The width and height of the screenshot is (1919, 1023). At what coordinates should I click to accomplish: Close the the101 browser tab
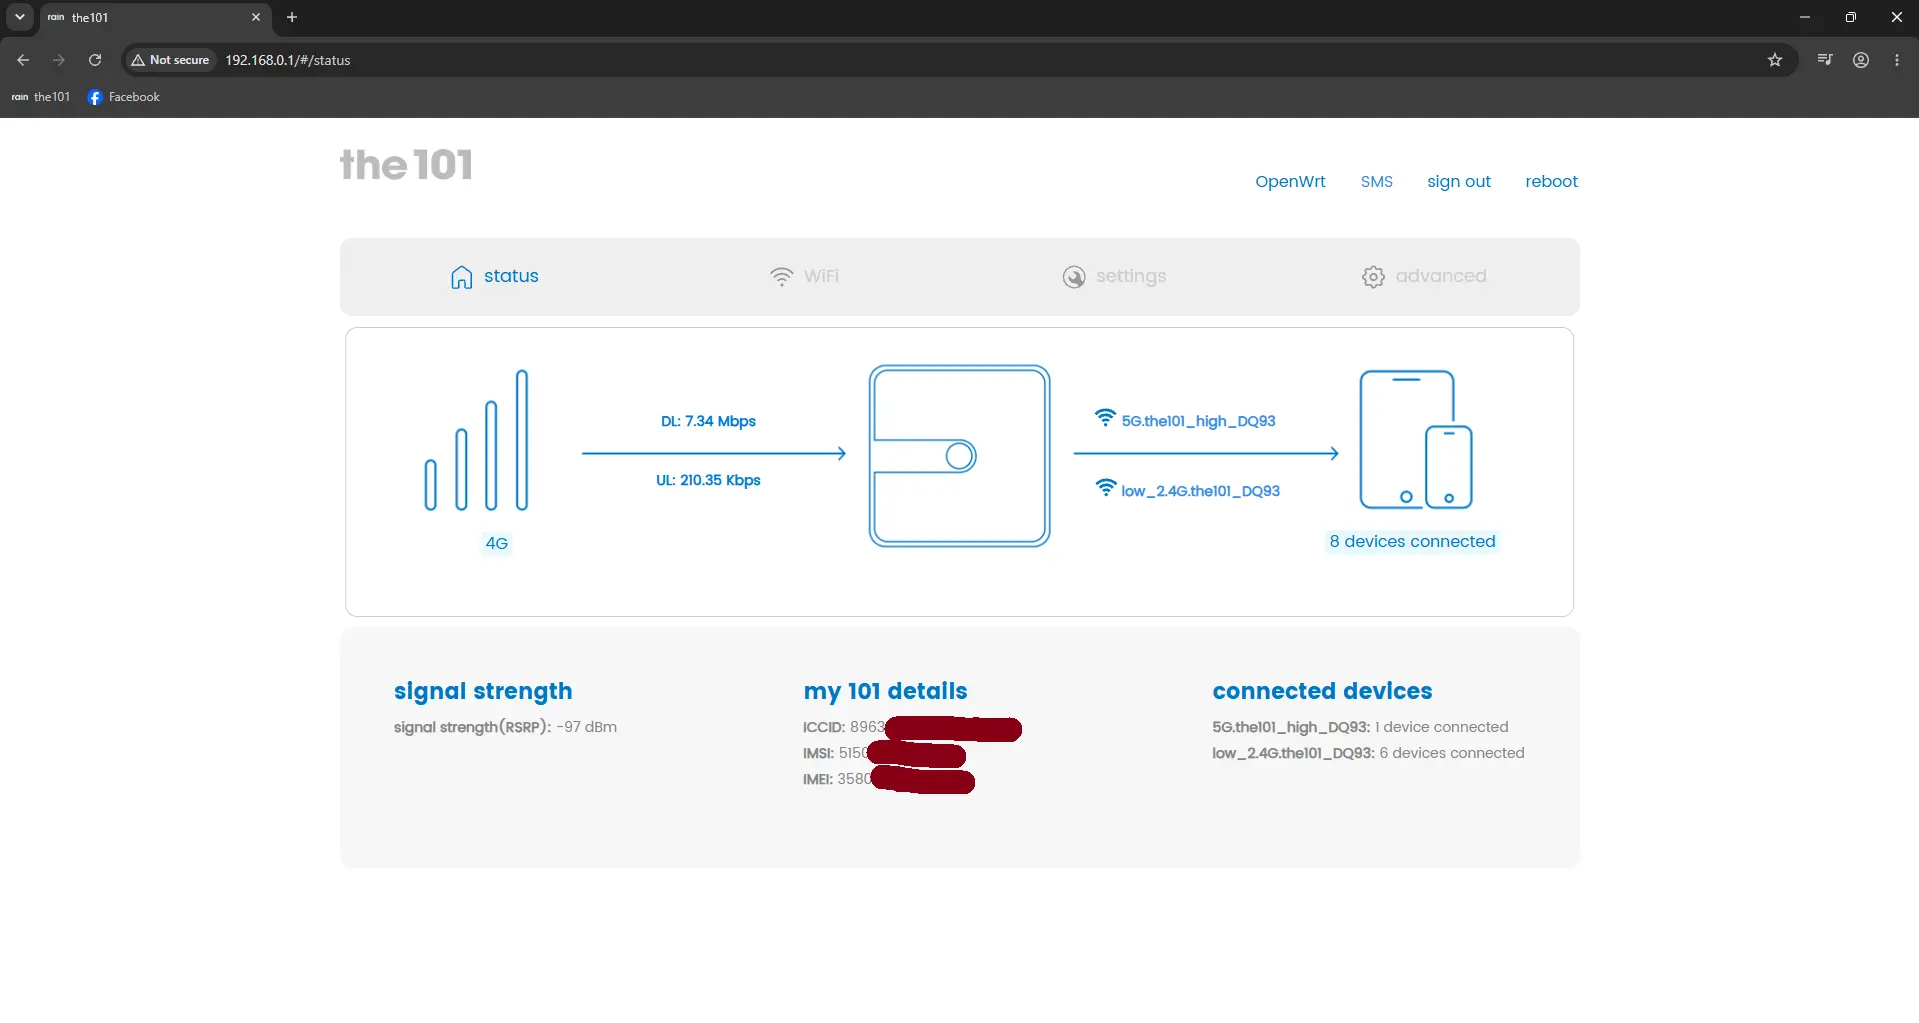[x=256, y=17]
